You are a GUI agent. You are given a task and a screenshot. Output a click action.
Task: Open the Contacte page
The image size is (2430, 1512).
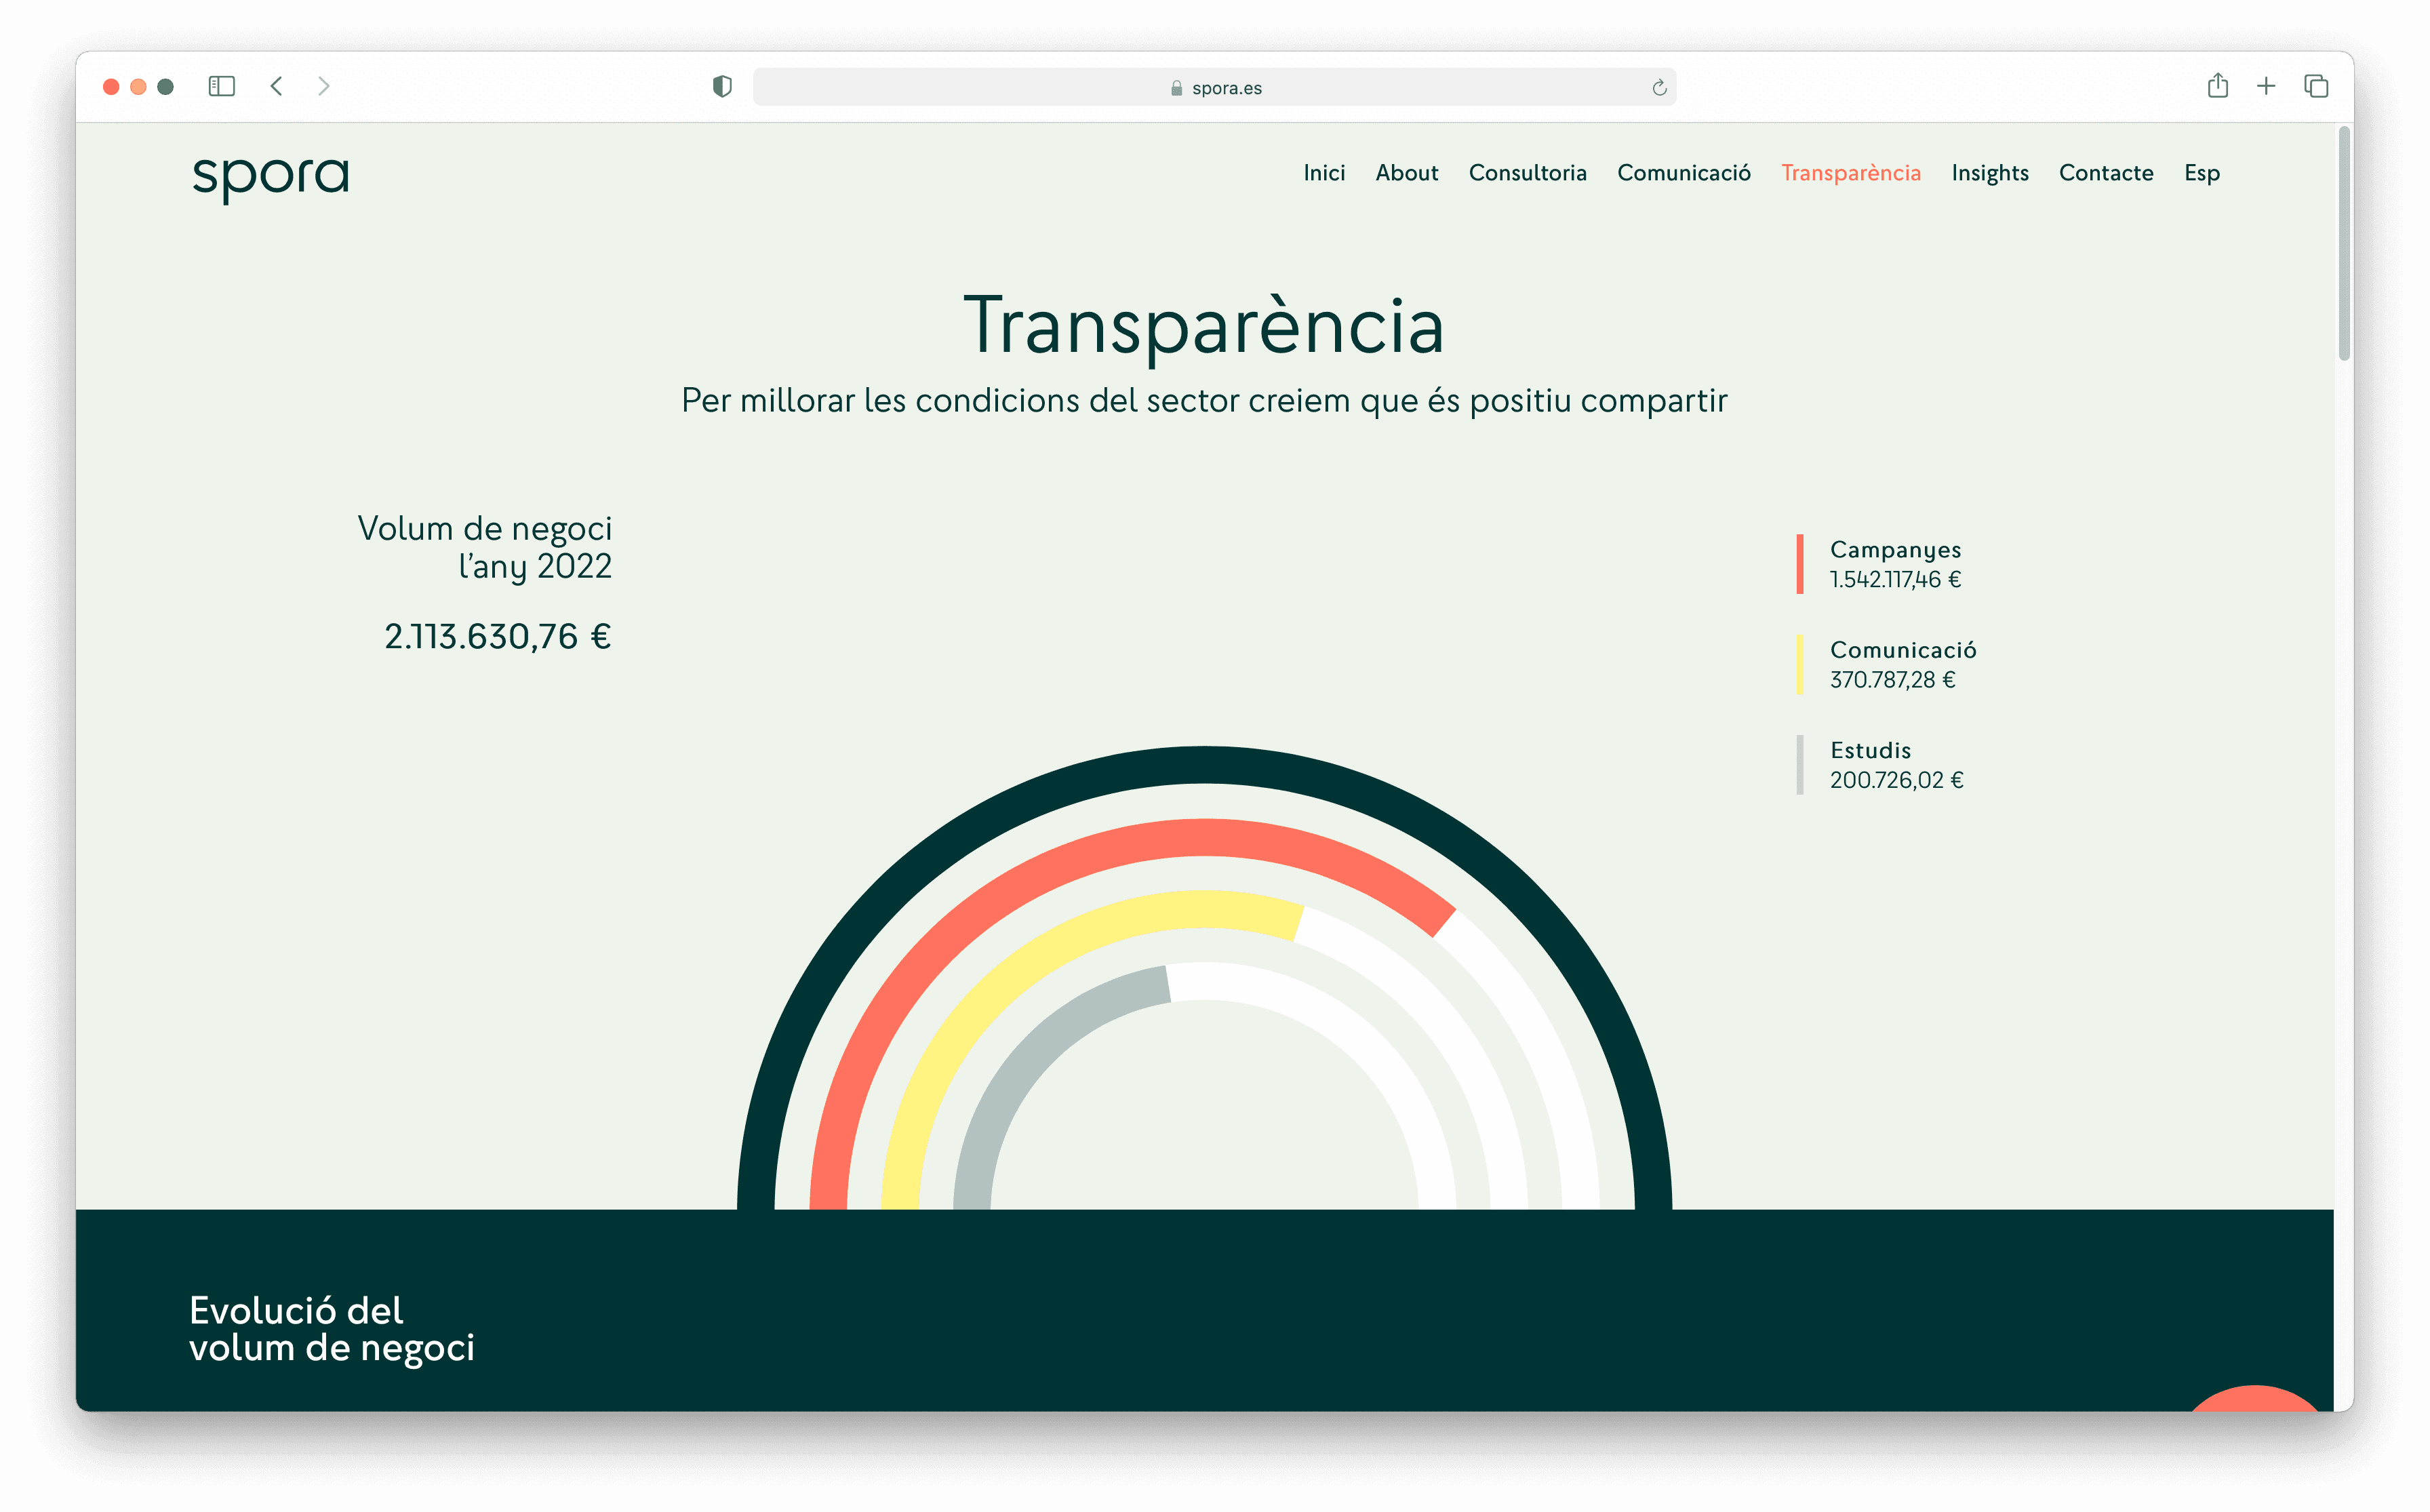click(x=2106, y=173)
